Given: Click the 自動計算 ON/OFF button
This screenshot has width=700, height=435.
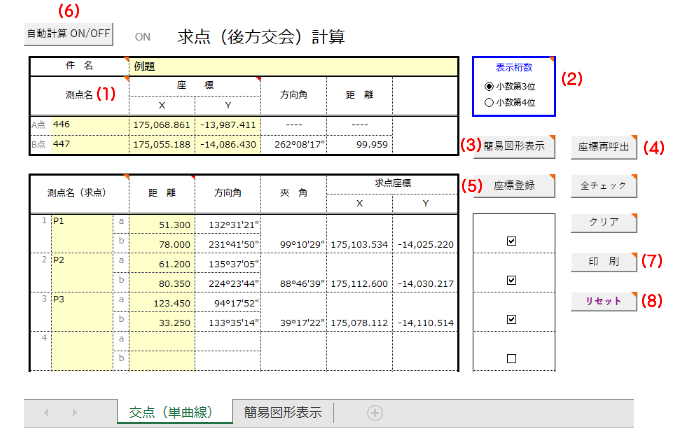Looking at the screenshot, I should pyautogui.click(x=69, y=33).
